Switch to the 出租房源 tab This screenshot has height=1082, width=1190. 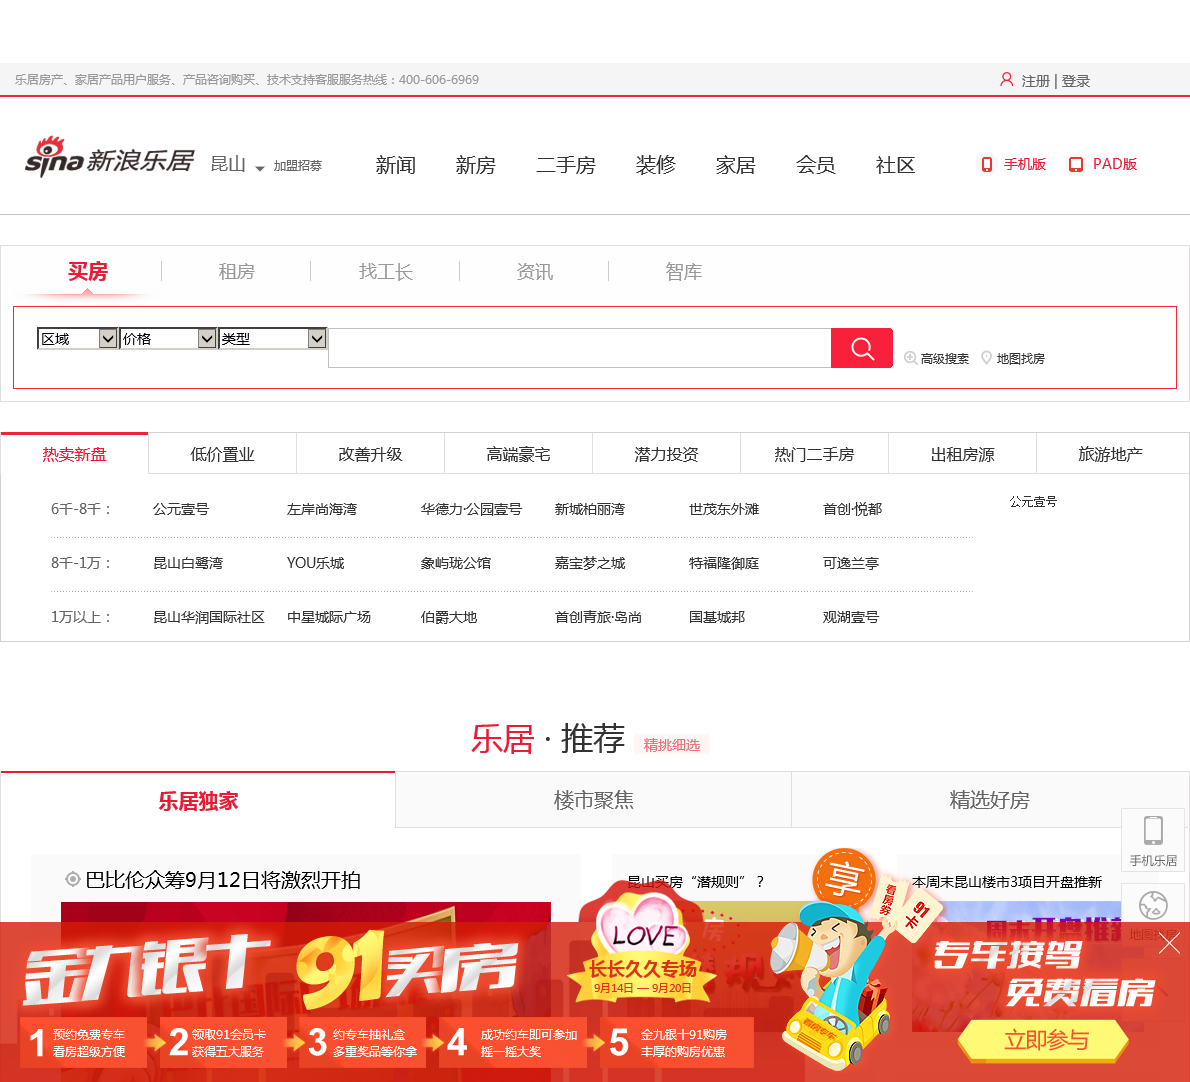(x=962, y=454)
